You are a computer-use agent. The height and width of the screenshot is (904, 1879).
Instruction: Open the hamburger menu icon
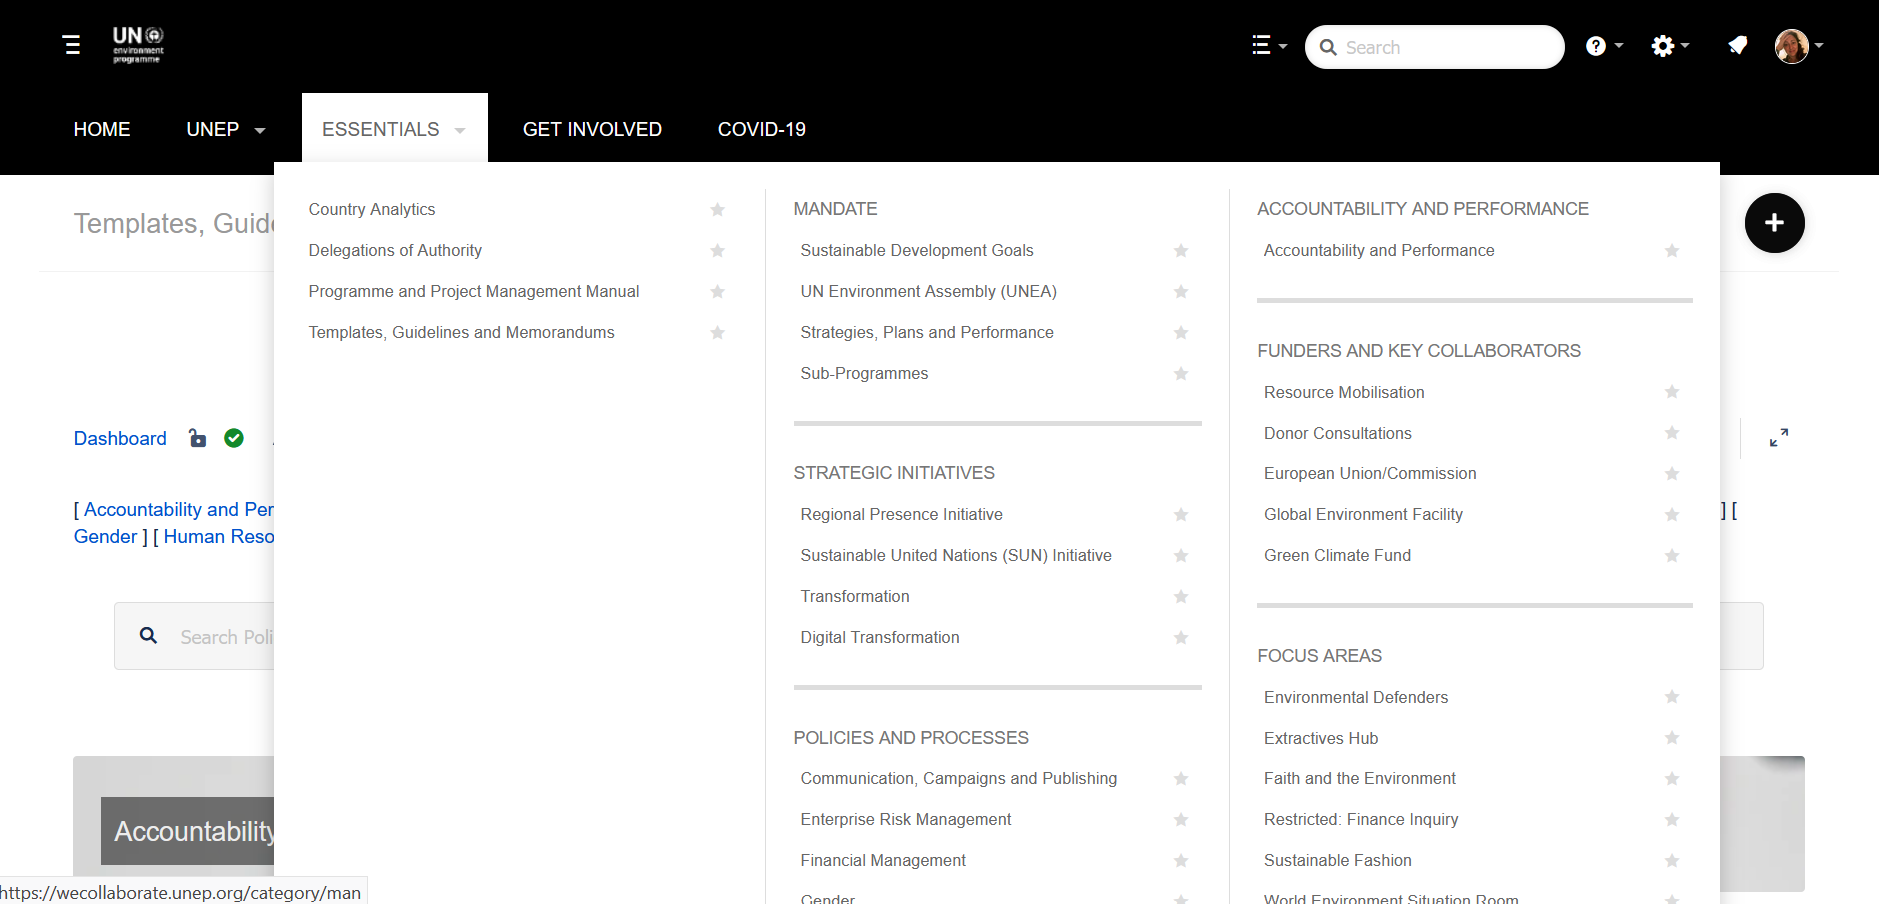pyautogui.click(x=72, y=45)
